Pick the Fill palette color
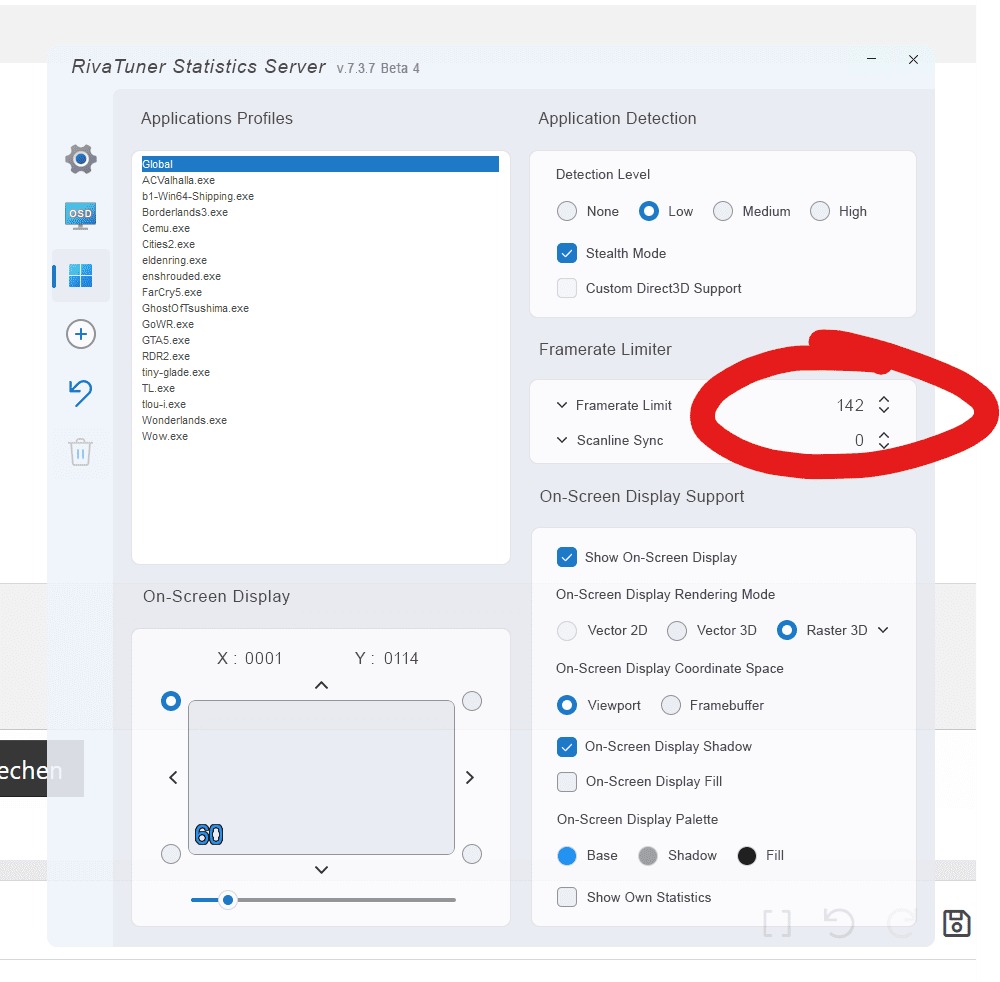Viewport: 1000px width, 982px height. (x=746, y=856)
